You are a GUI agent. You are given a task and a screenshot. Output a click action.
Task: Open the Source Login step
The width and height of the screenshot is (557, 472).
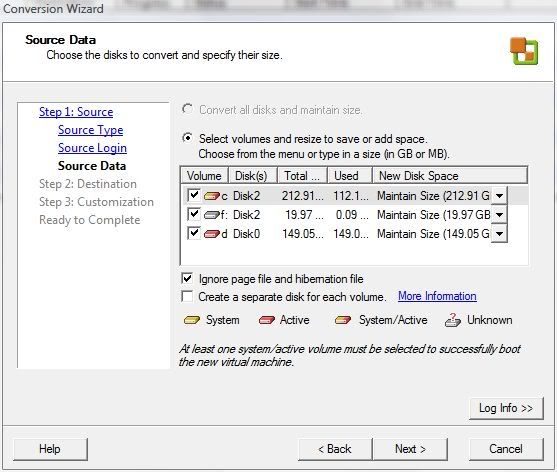(92, 148)
